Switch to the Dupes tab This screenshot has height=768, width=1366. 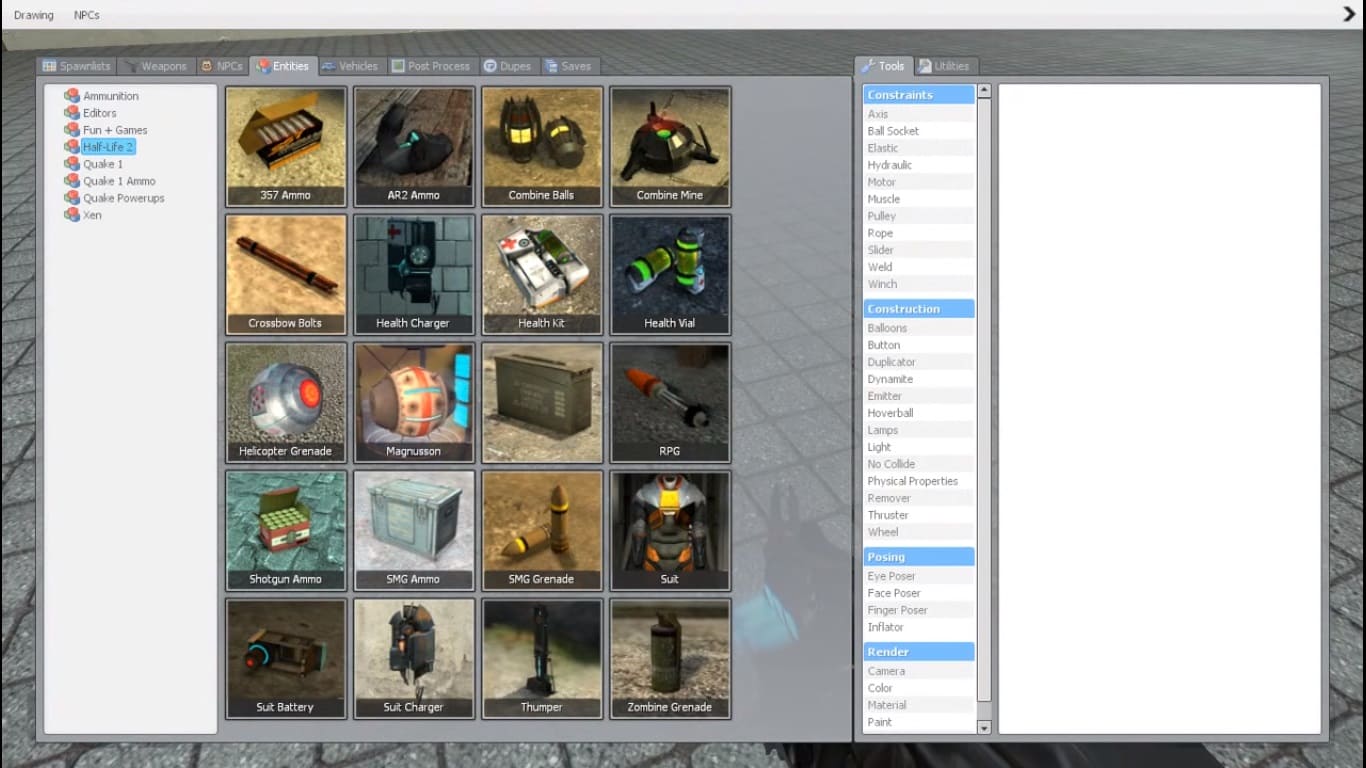click(x=508, y=66)
